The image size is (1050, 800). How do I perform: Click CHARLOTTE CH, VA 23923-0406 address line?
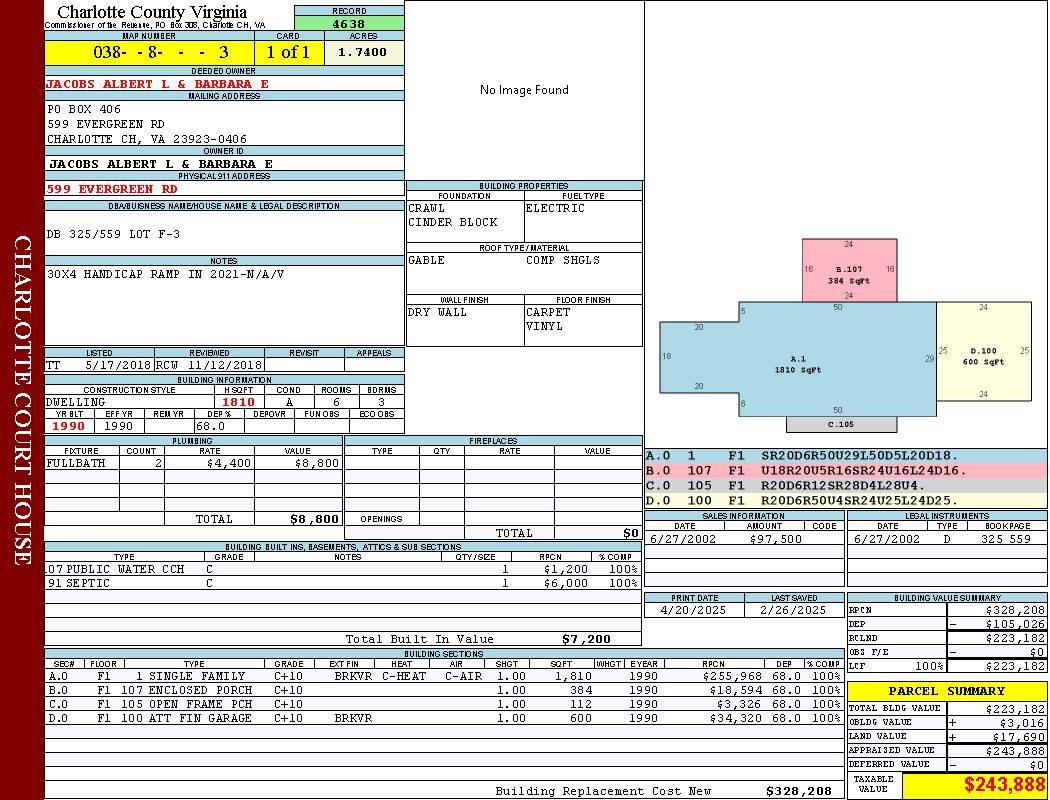(147, 139)
